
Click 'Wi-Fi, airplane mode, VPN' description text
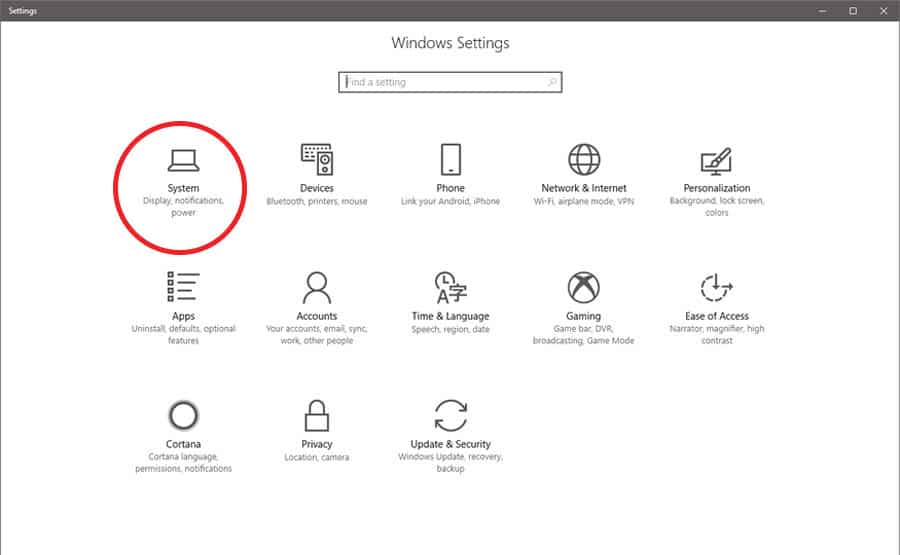(584, 202)
